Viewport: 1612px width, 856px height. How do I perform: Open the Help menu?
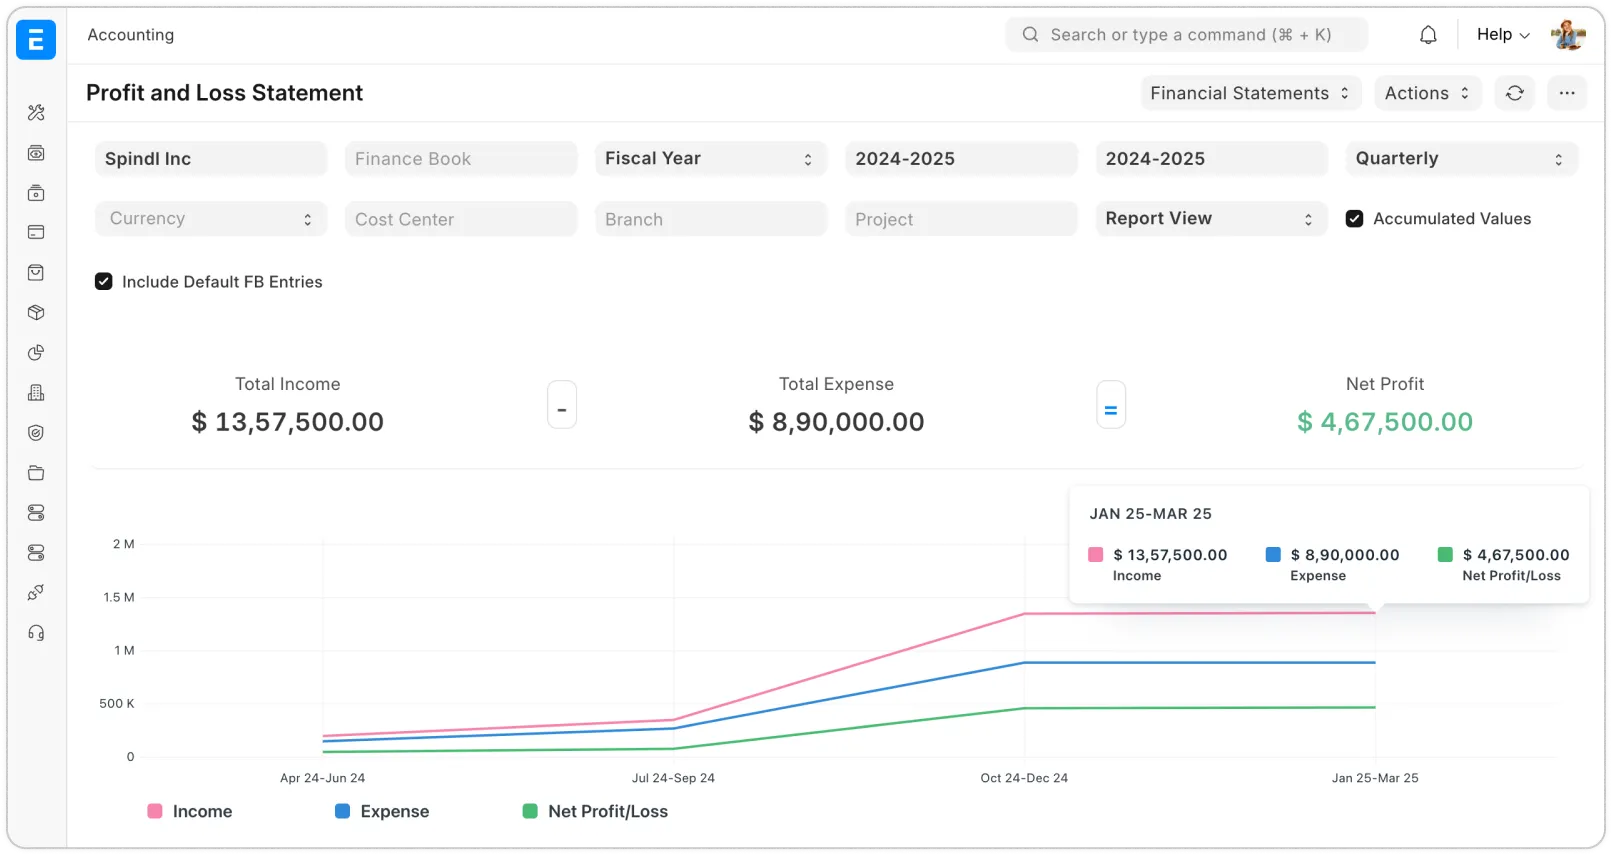(1502, 35)
